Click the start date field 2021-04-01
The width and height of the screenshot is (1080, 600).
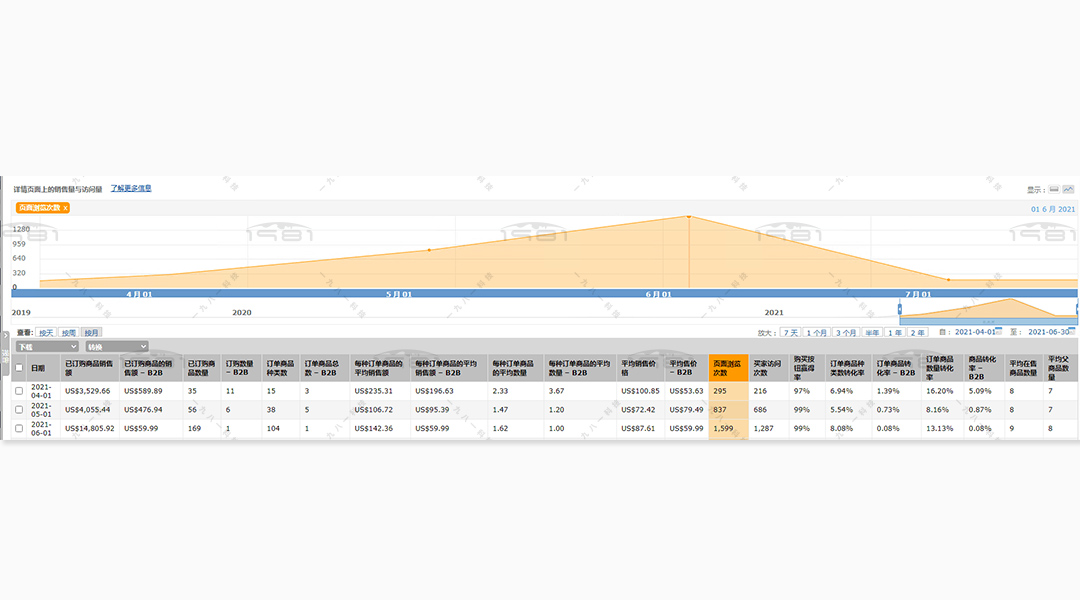tap(975, 332)
